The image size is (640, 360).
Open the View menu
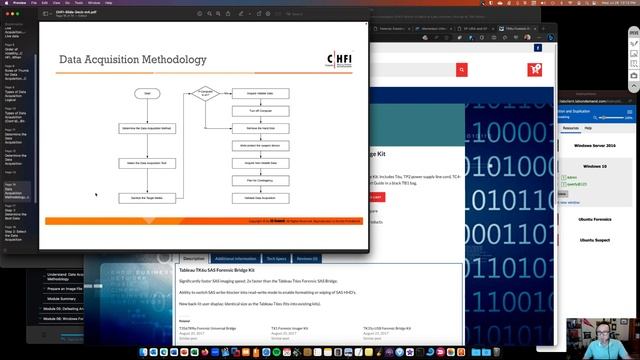coord(56,3)
